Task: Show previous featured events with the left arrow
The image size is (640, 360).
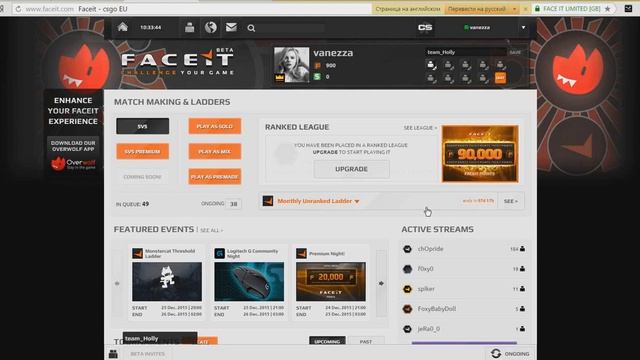Action: (117, 283)
